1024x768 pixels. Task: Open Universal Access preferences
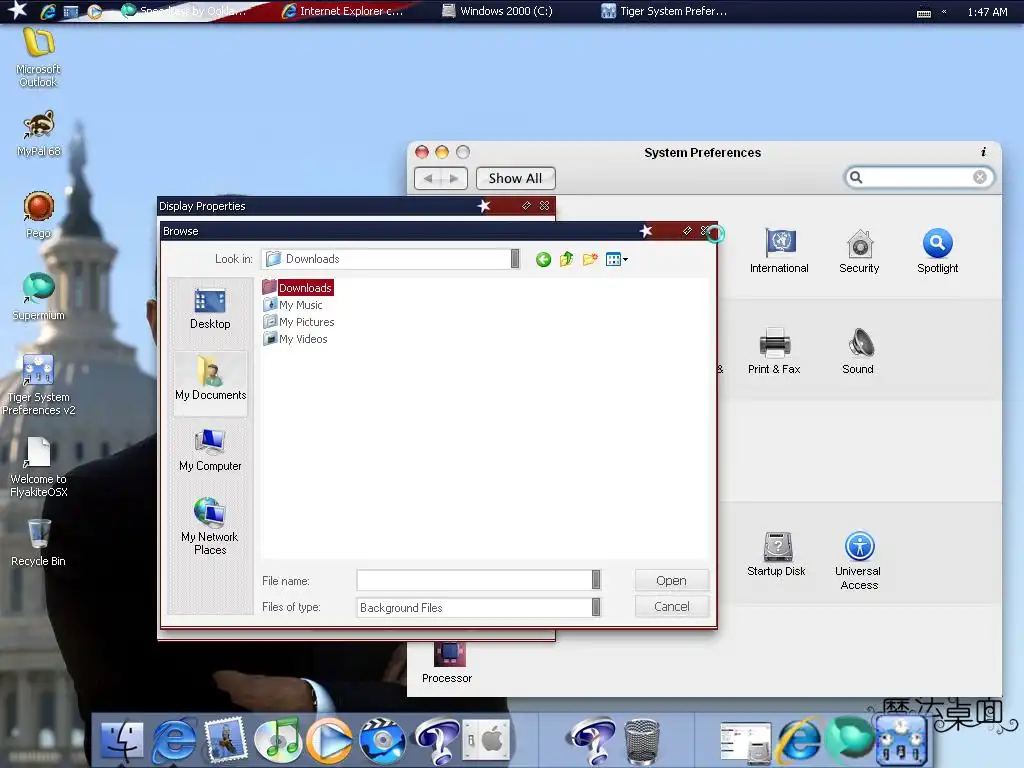pos(859,560)
